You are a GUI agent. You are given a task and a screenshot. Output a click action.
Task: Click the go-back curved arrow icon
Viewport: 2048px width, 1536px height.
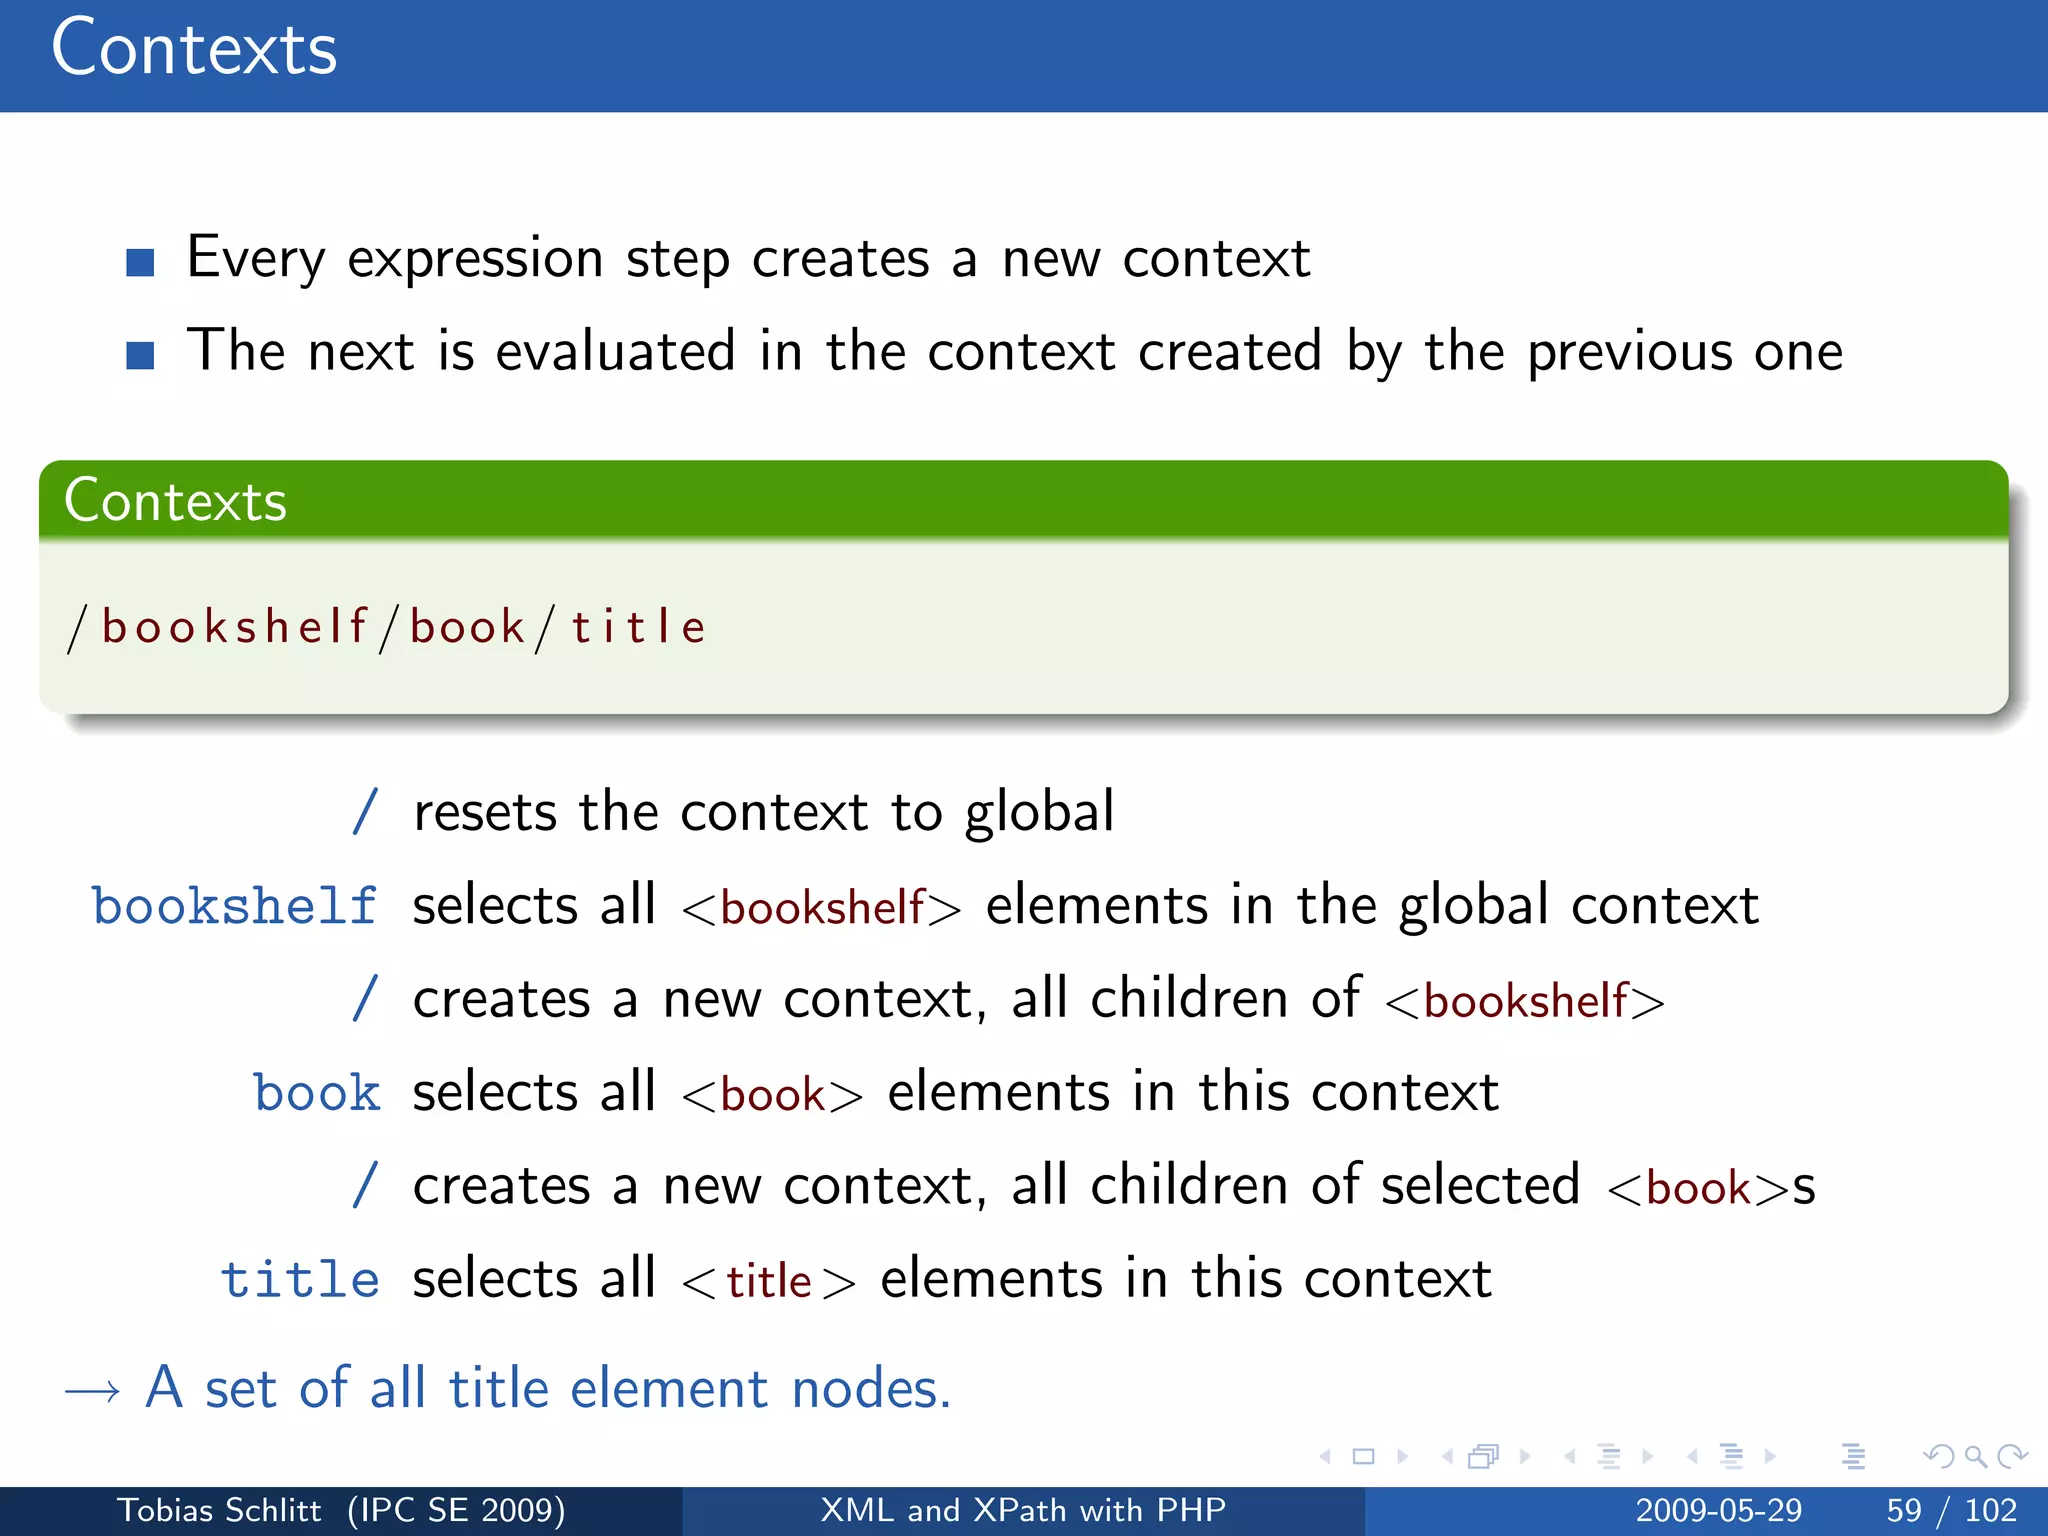[x=1938, y=1457]
